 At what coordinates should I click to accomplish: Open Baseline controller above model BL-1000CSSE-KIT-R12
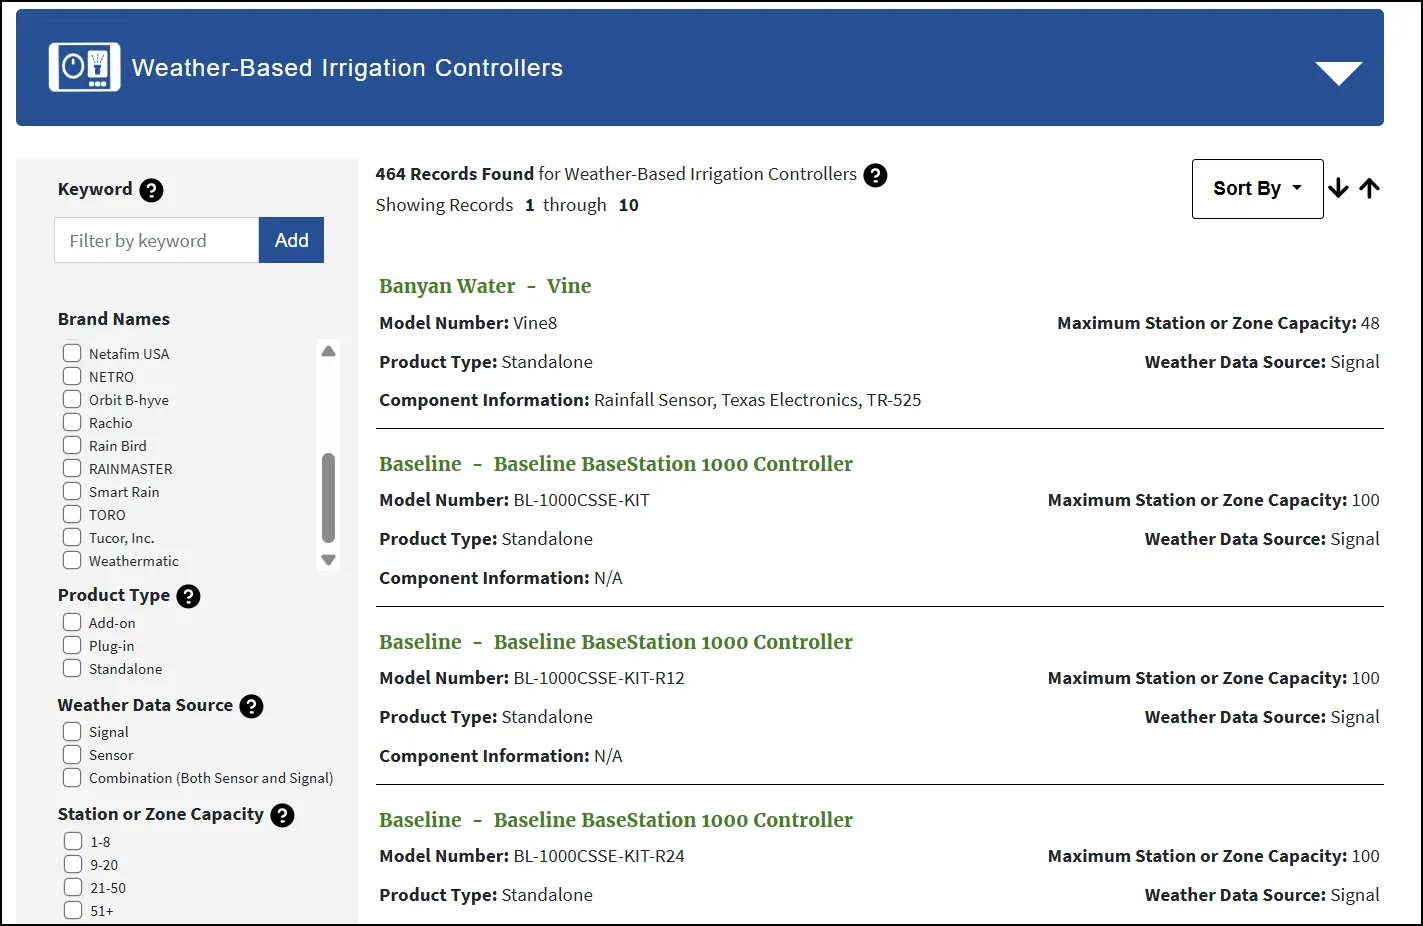pyautogui.click(x=616, y=642)
